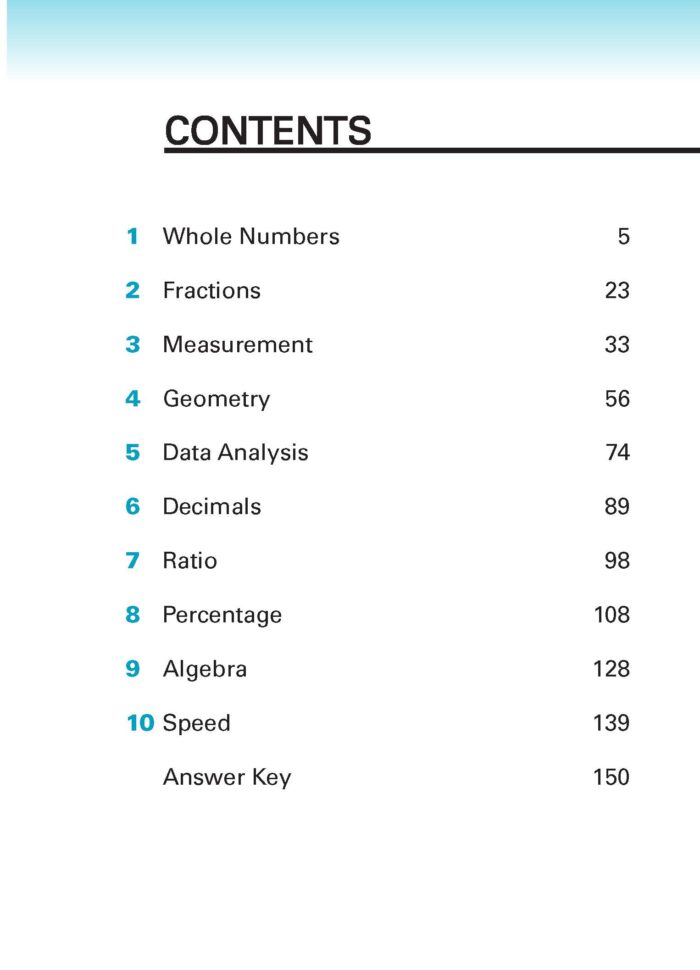Go to the Percentage chapter

point(222,615)
